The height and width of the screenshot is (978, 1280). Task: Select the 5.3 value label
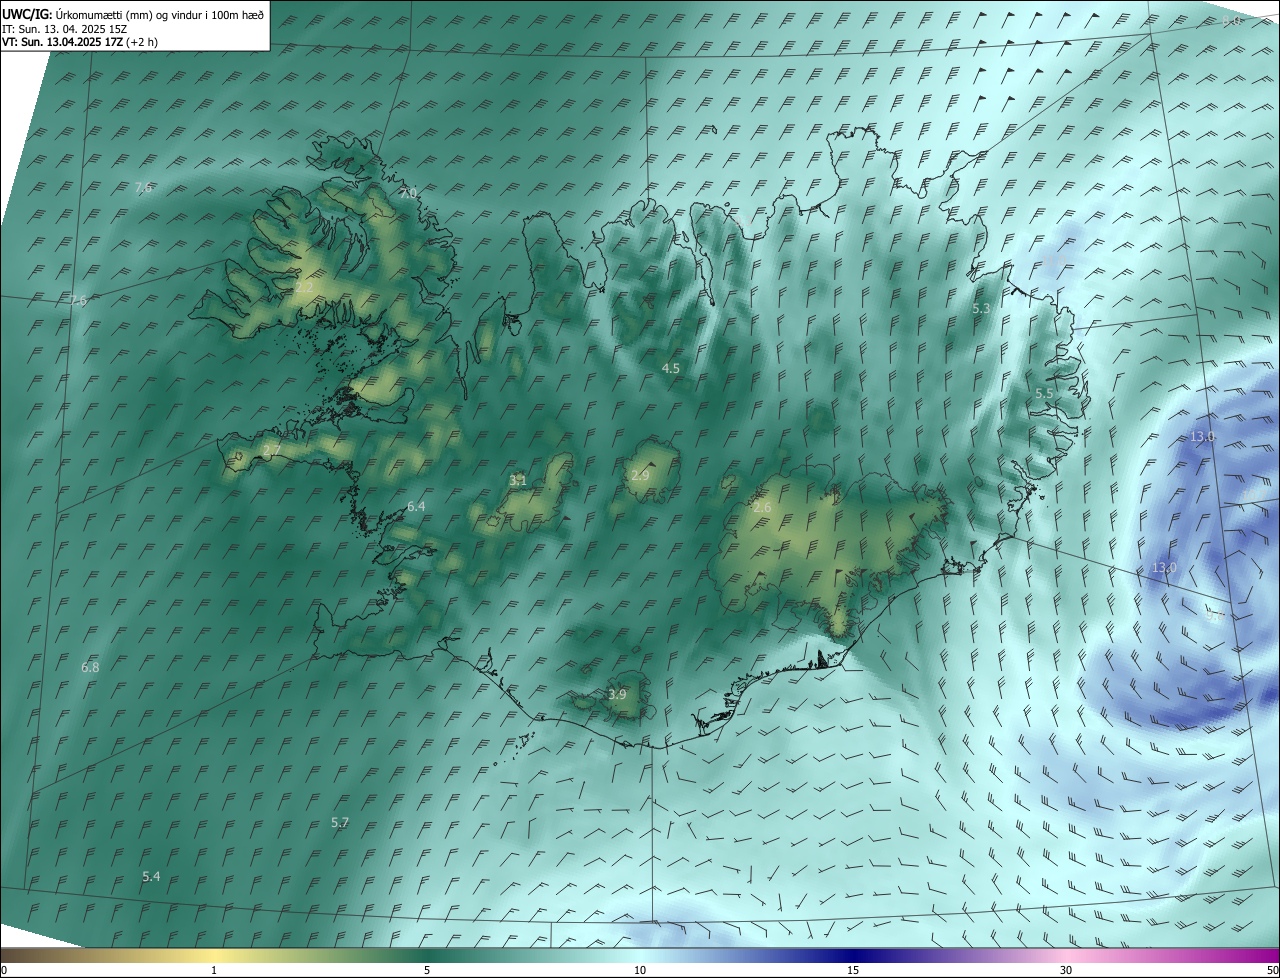tap(981, 309)
